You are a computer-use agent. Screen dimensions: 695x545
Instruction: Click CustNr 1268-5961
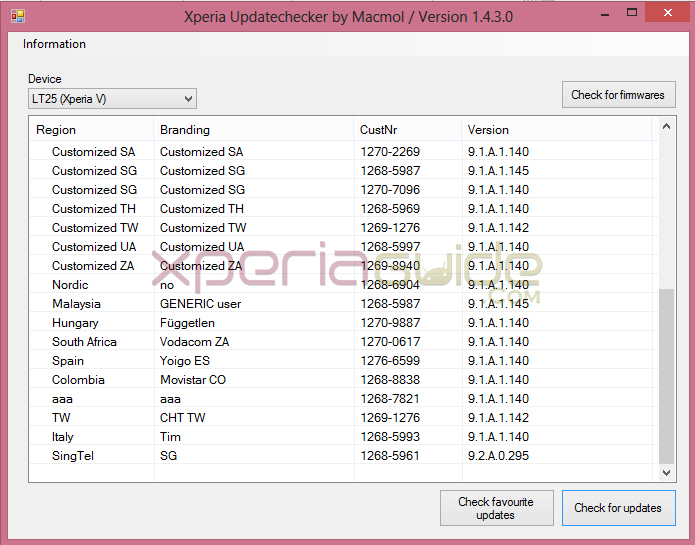coord(390,456)
